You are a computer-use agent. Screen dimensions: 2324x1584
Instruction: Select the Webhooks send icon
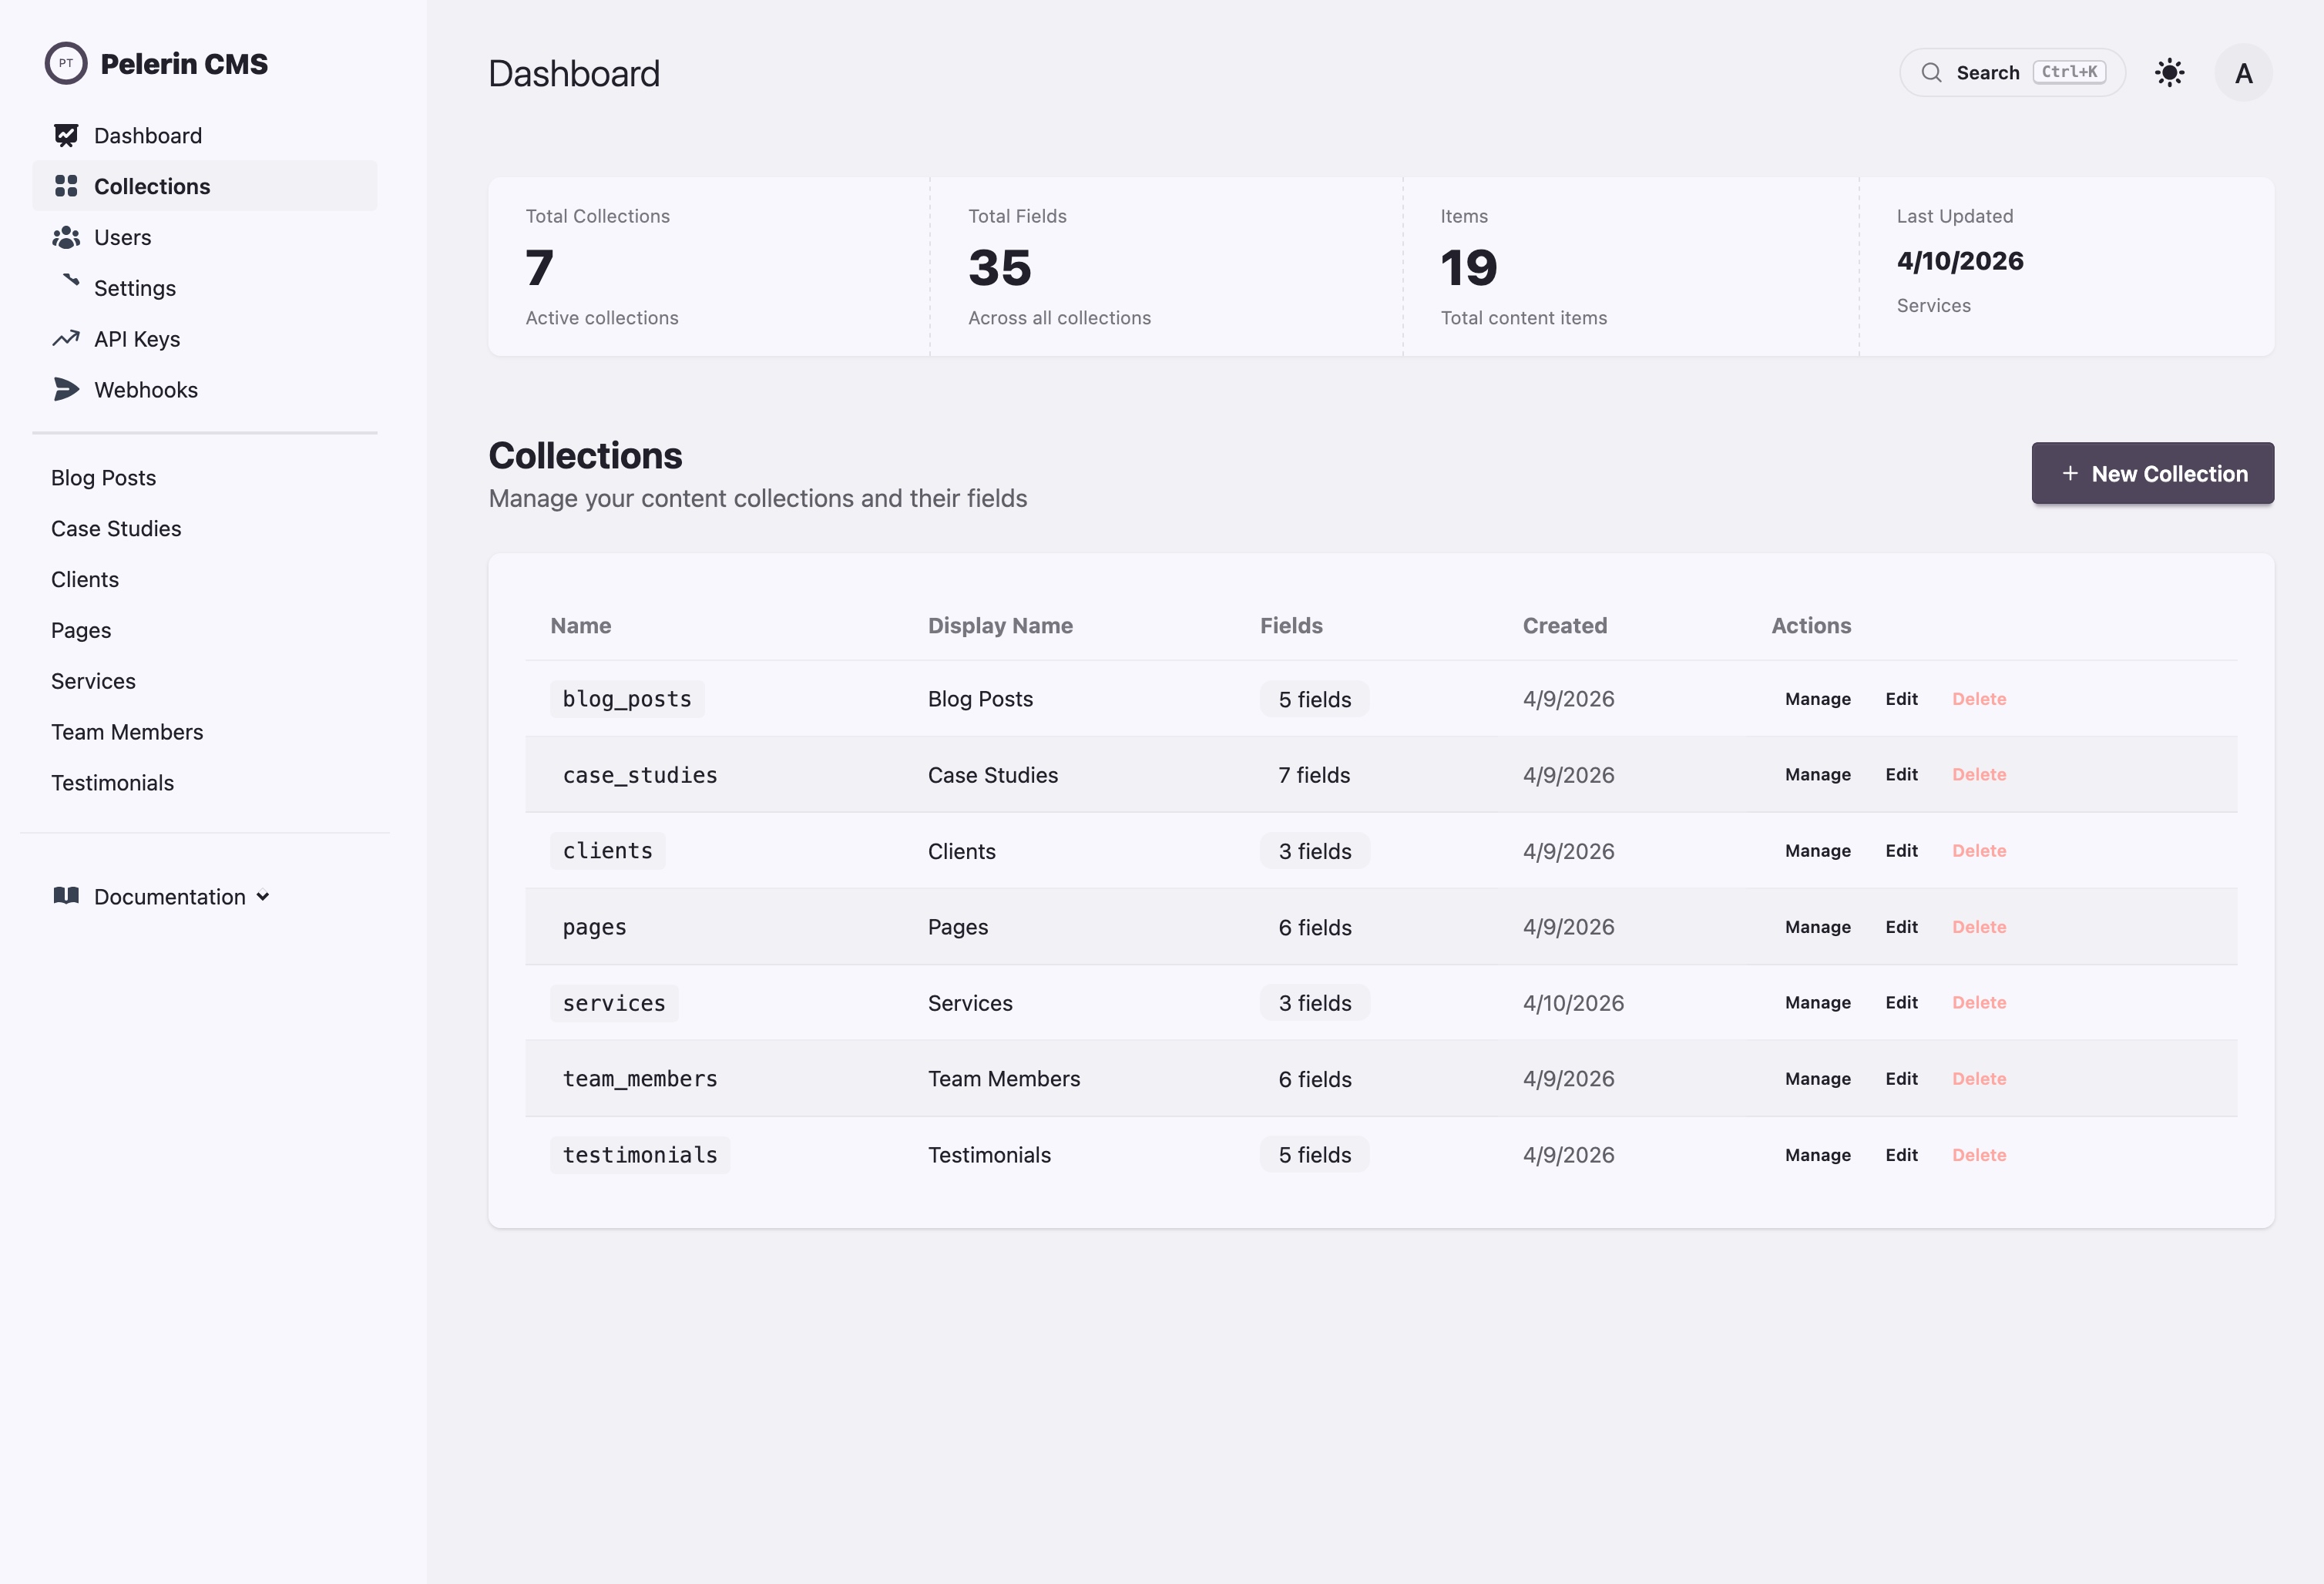[65, 390]
